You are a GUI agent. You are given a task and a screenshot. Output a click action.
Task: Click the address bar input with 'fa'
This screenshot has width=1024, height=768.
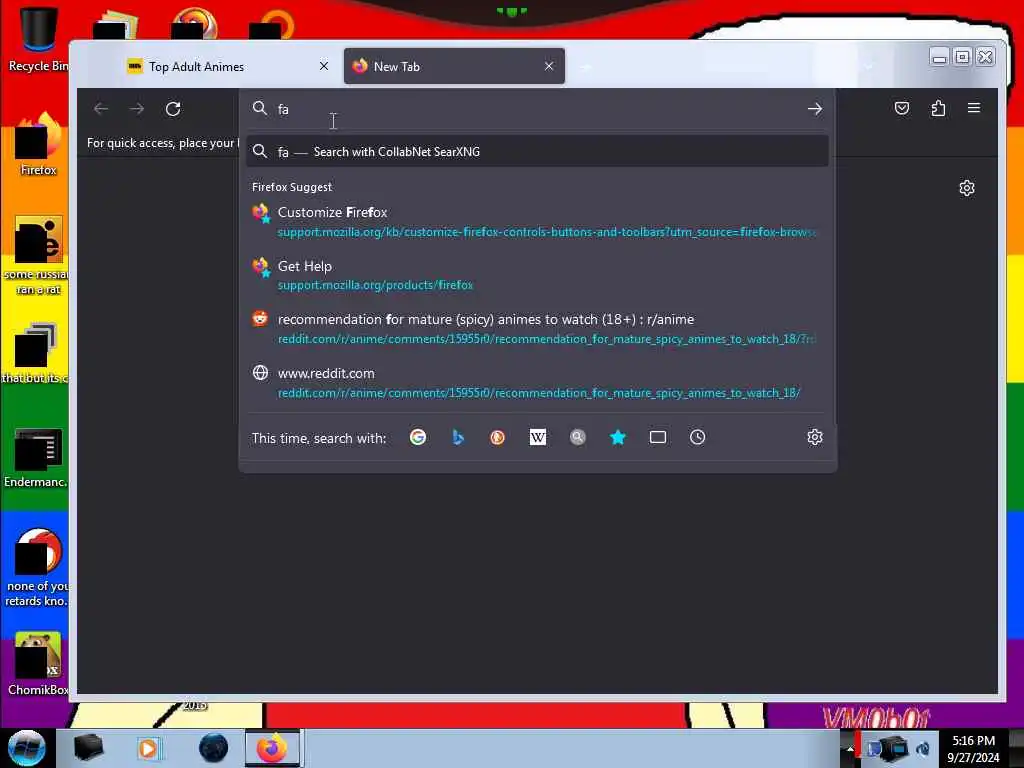[539, 109]
